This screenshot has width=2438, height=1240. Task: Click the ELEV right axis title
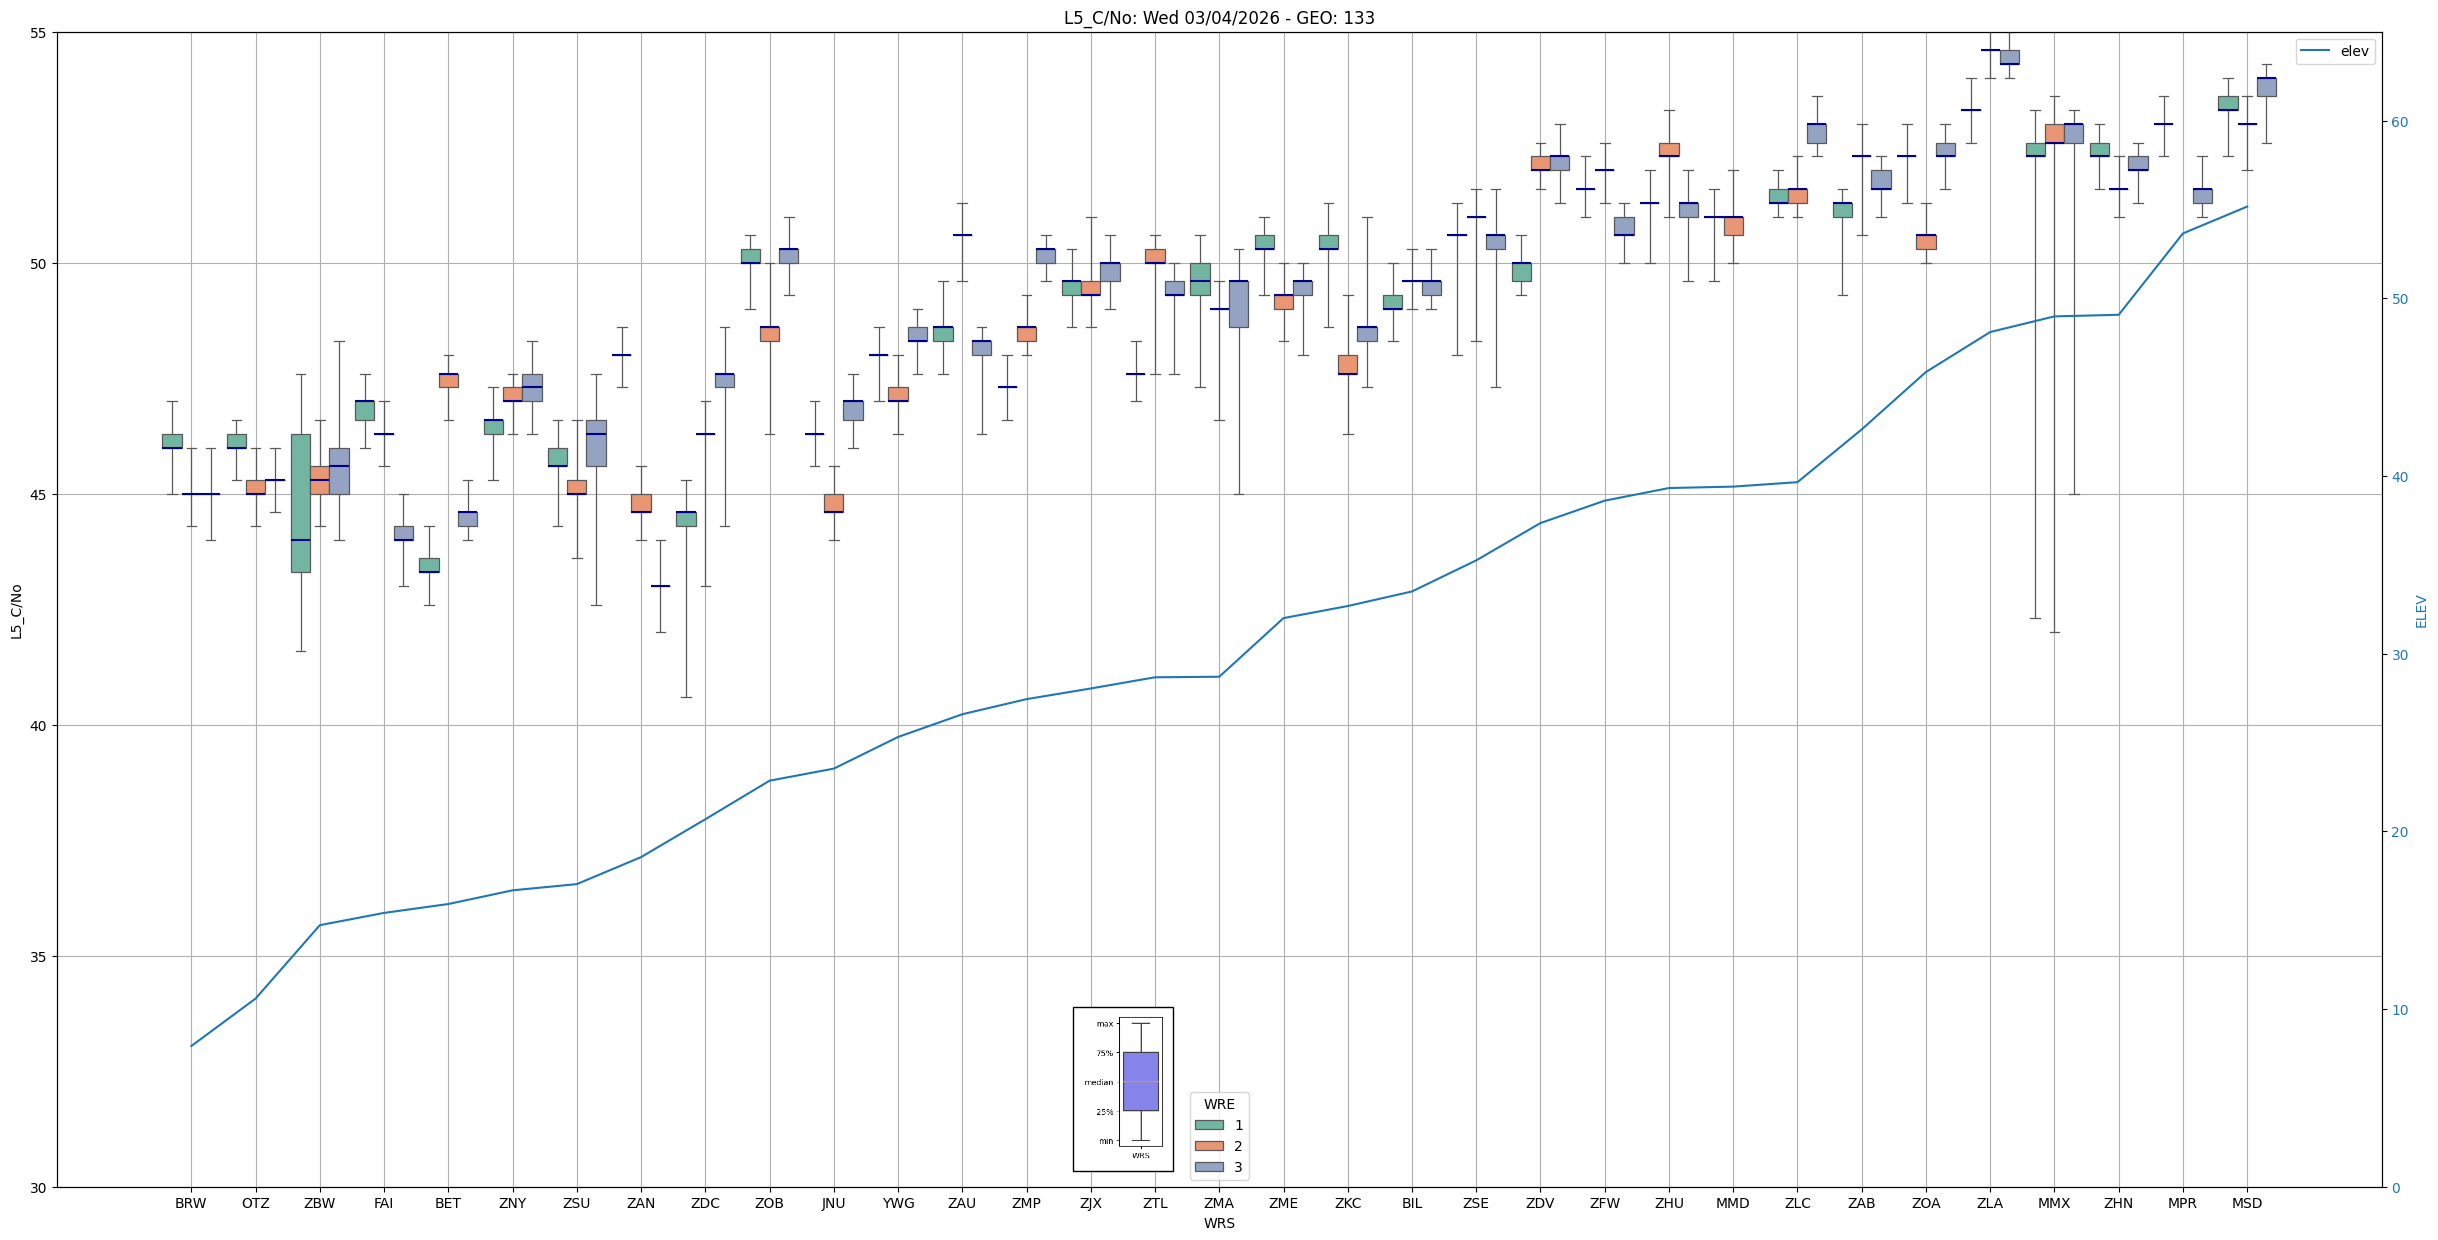tap(2421, 611)
